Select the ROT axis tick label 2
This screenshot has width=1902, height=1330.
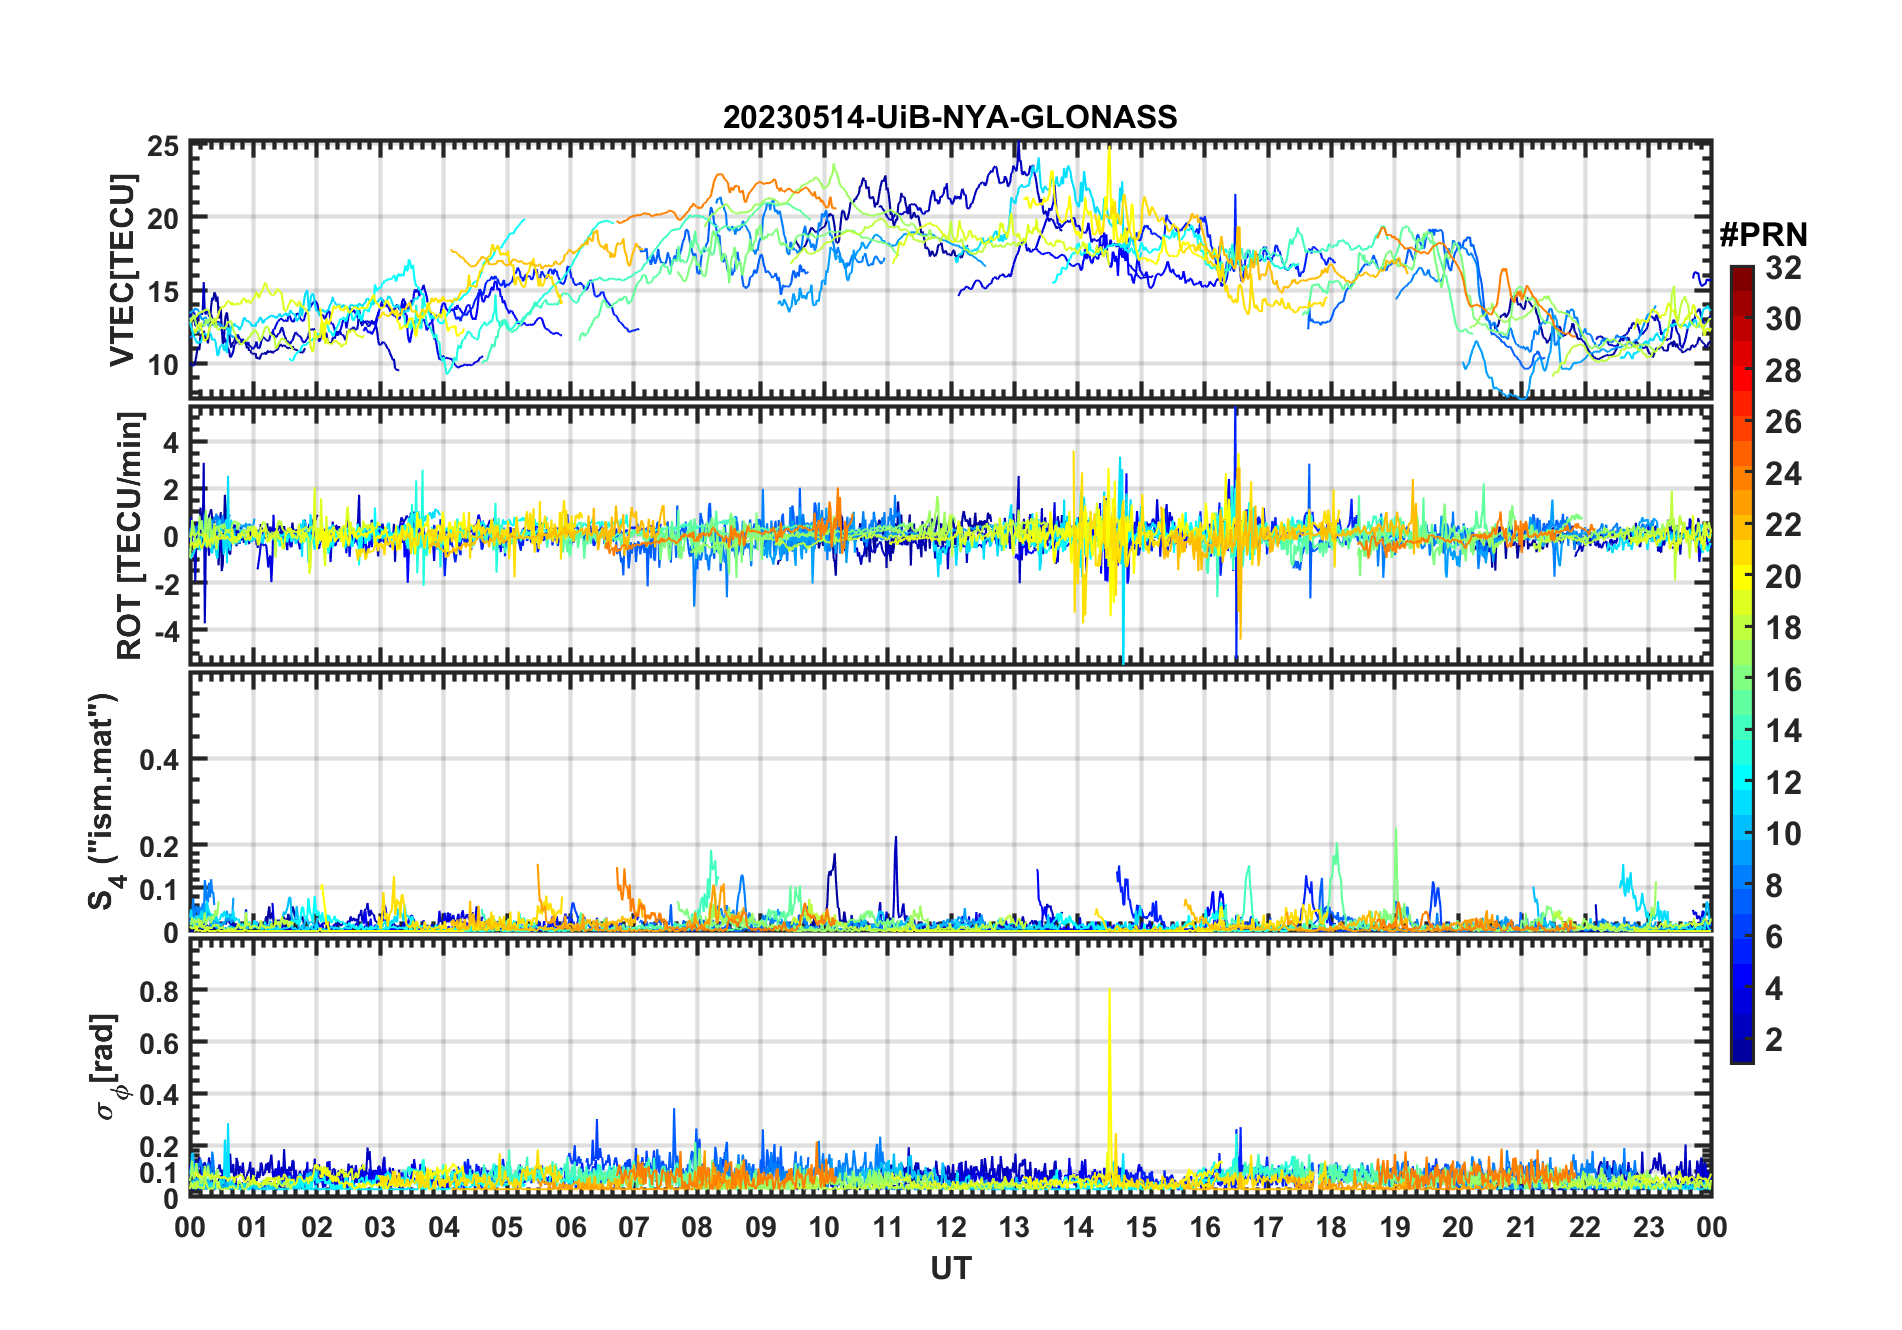click(171, 490)
